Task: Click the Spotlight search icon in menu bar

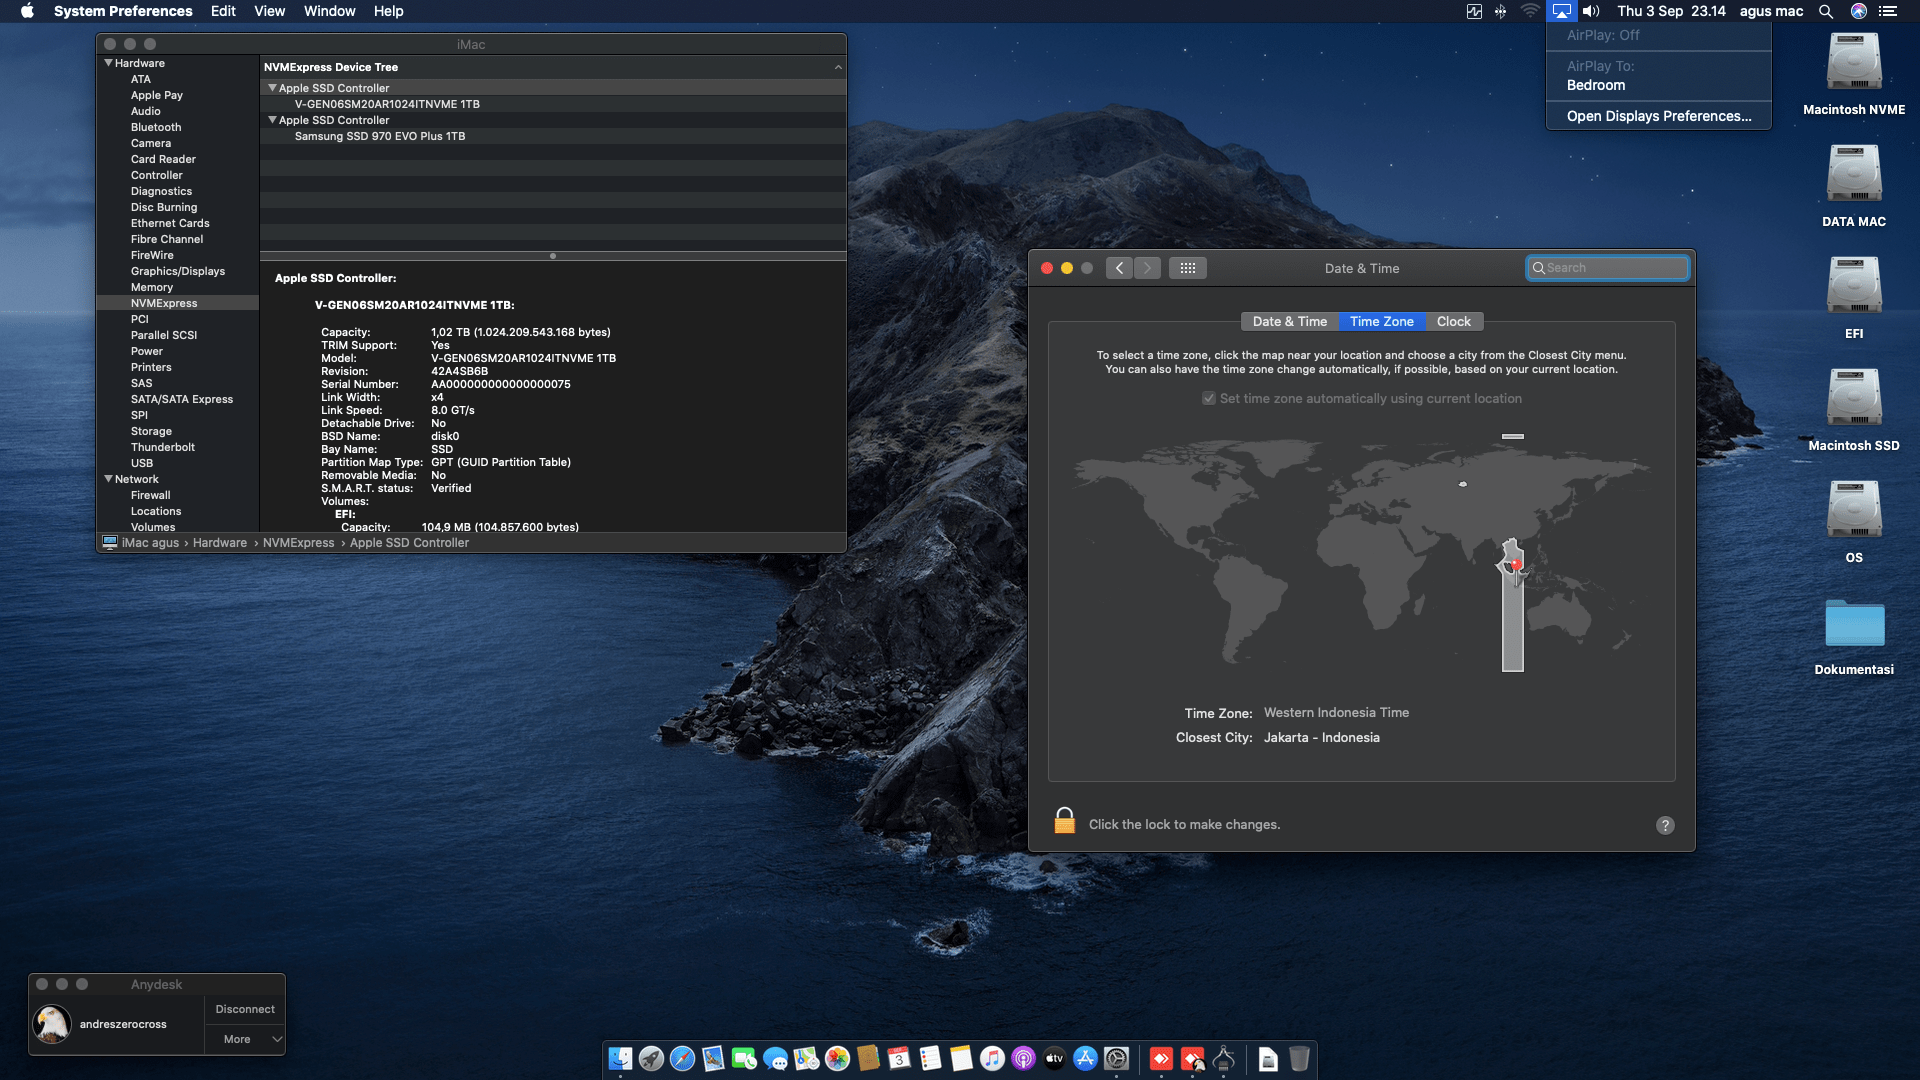Action: click(1825, 11)
